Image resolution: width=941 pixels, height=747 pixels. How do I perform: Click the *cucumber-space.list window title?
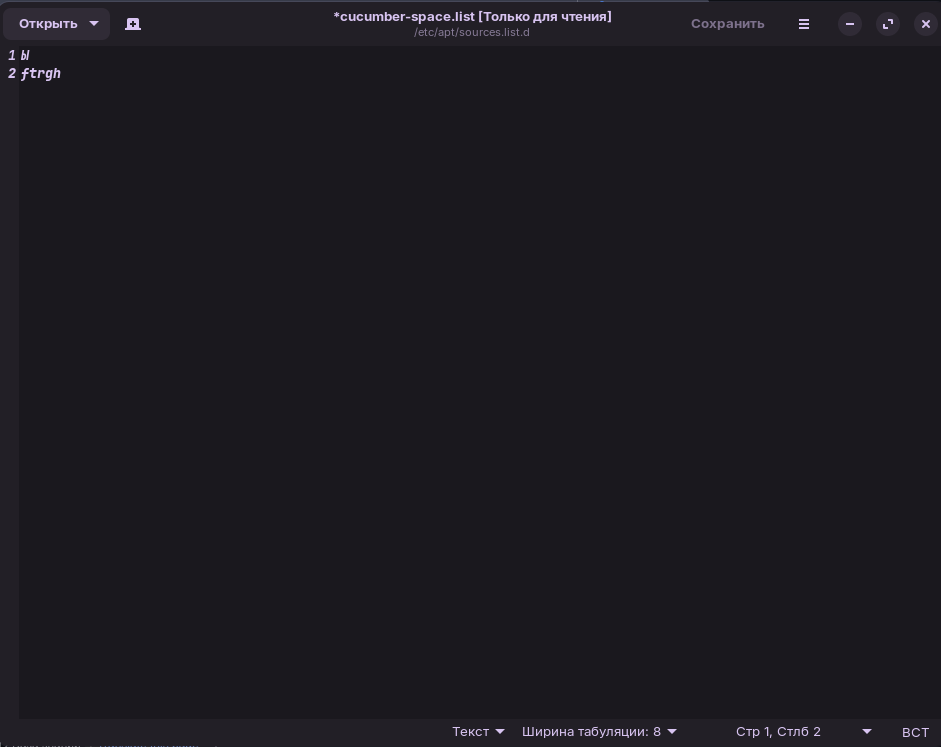(472, 17)
